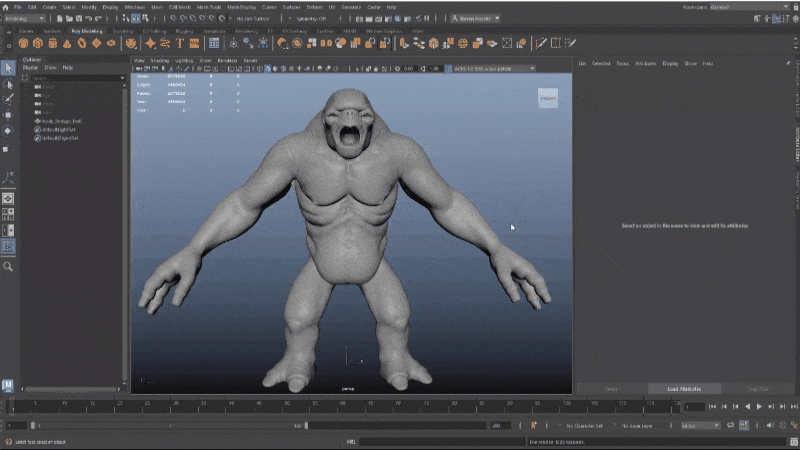Select the arrow Select tool in toolbox
The height and width of the screenshot is (450, 800).
8,68
